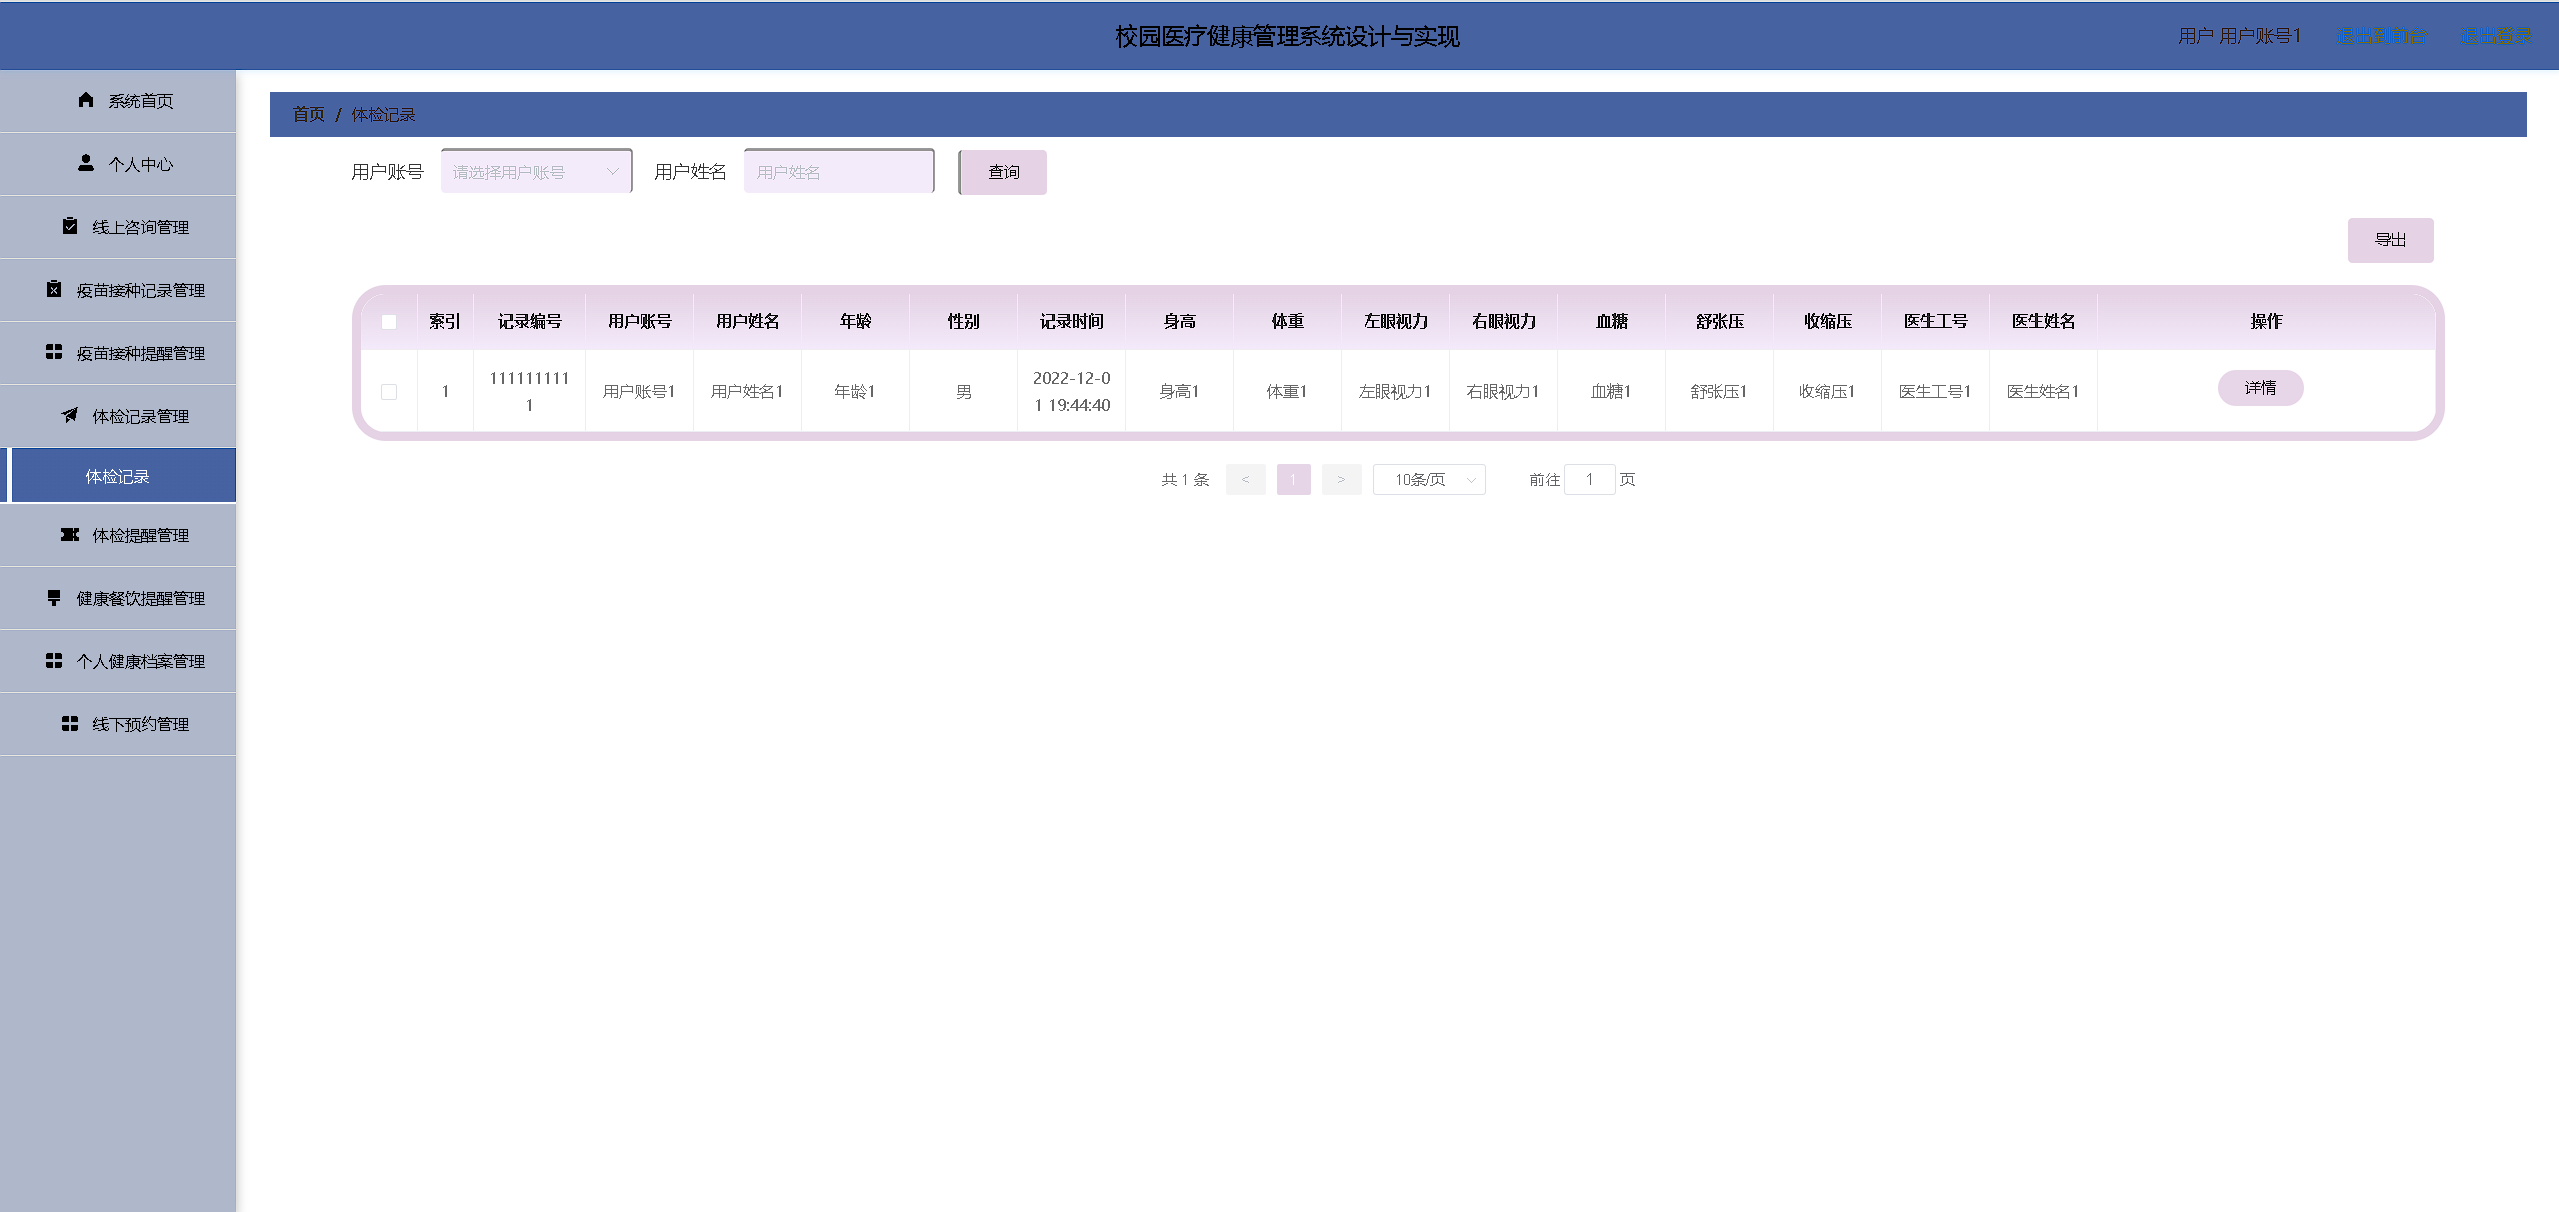This screenshot has width=2559, height=1212.
Task: Open the 用户账号 select dropdown
Action: point(536,172)
